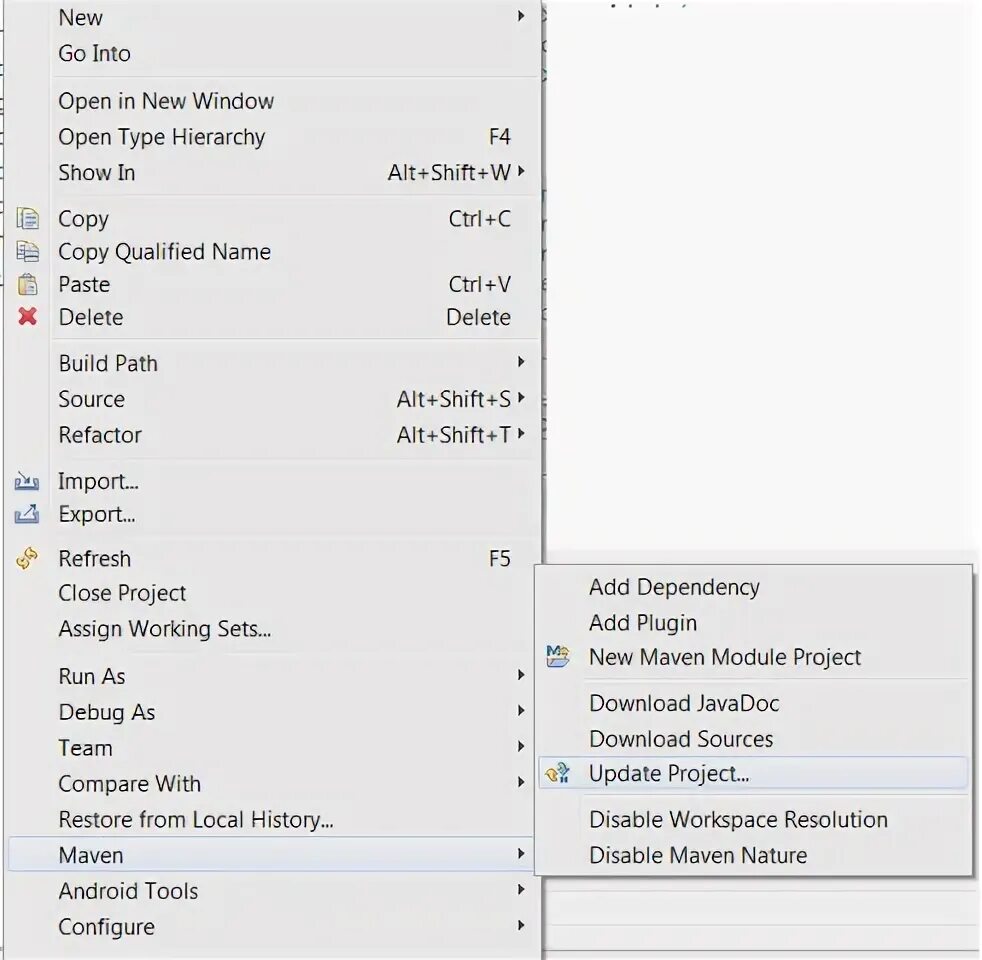The width and height of the screenshot is (982, 960).
Task: Expand the New submenu arrow
Action: point(520,16)
